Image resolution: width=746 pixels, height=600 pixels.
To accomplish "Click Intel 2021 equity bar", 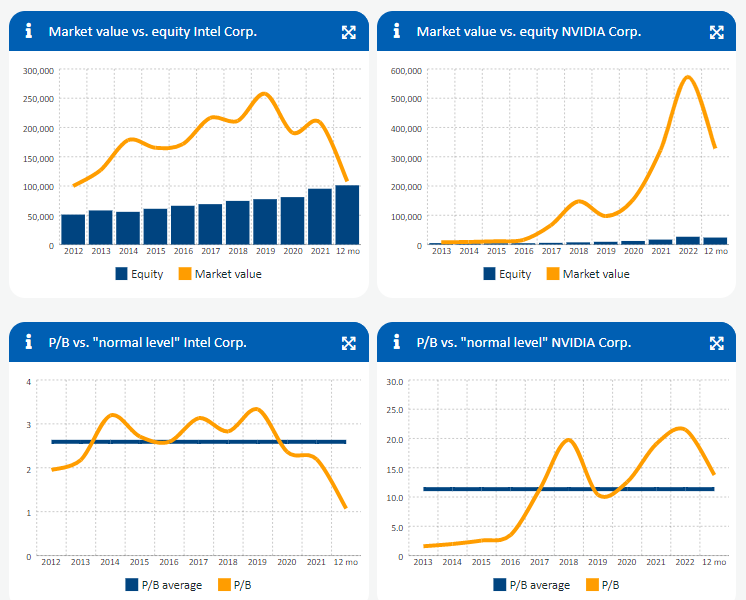I will click(320, 216).
